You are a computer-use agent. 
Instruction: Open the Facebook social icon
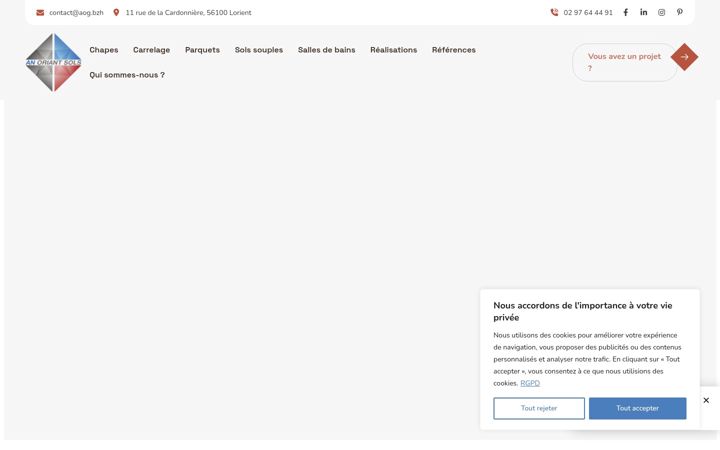pos(625,12)
